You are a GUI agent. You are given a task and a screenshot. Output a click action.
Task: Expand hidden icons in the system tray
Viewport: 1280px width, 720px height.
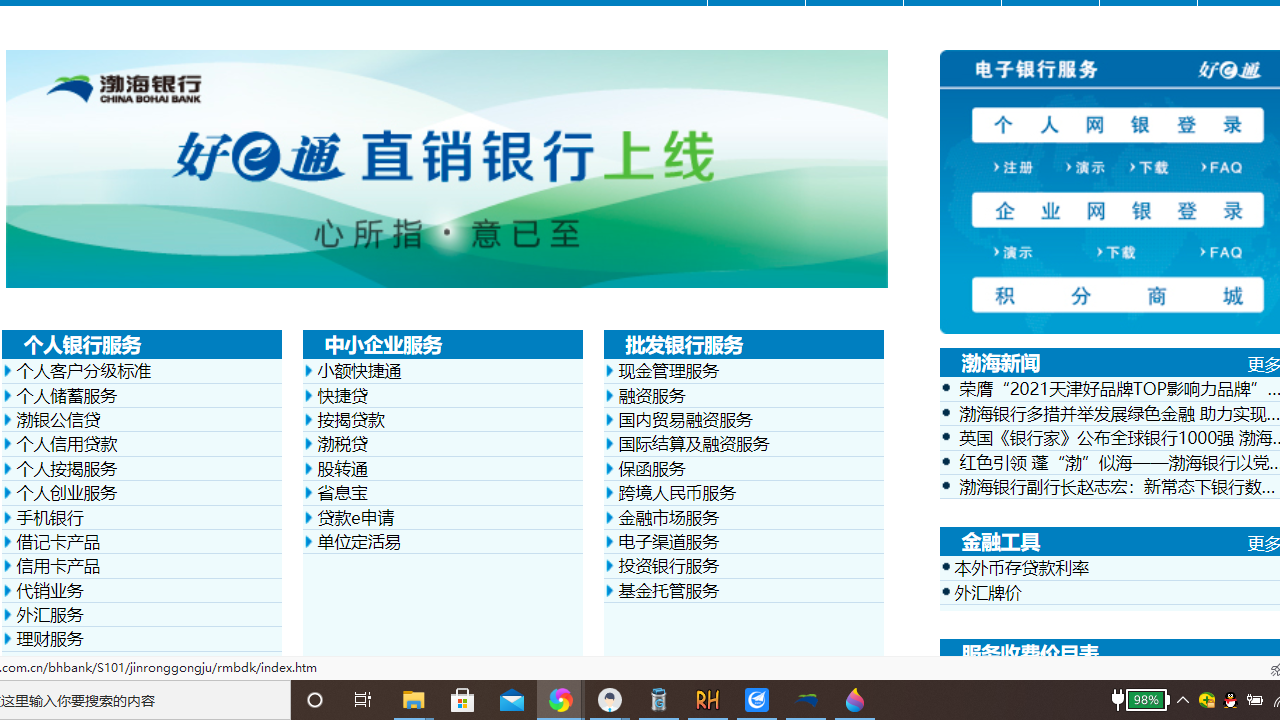tap(1182, 700)
